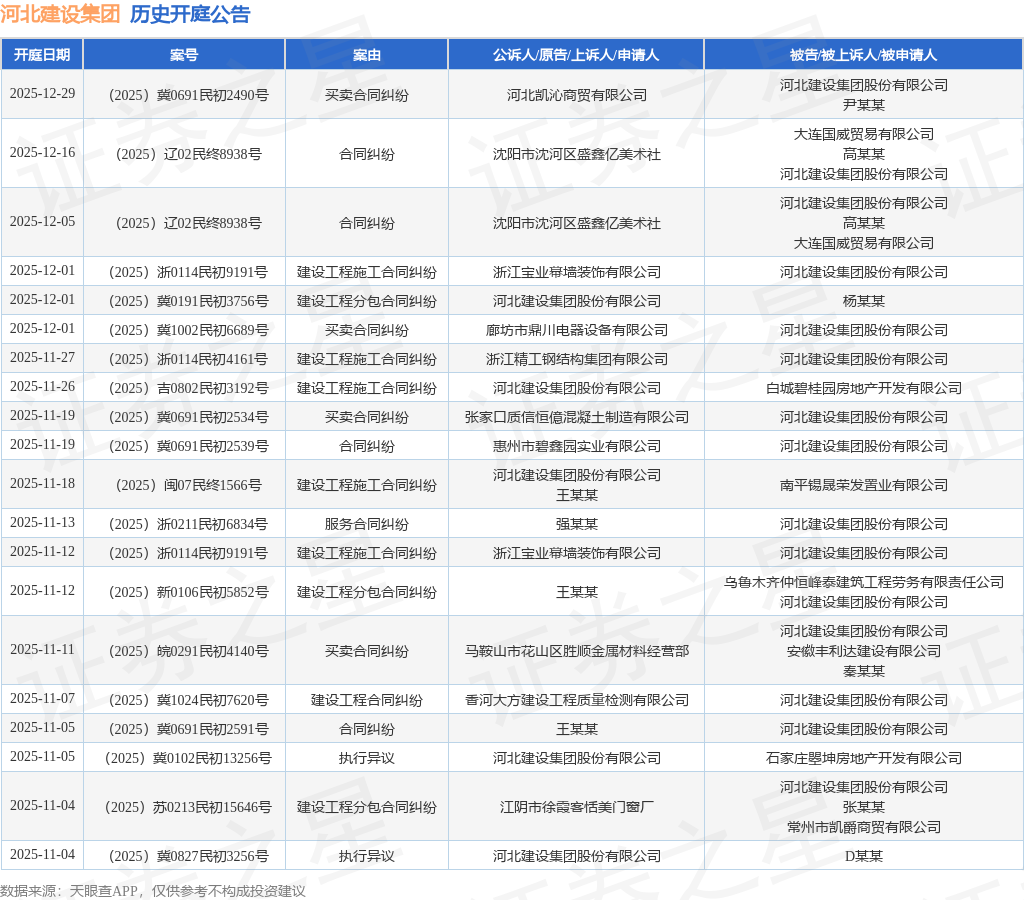Click case number 冀0691民初2539号
This screenshot has width=1024, height=900.
(x=188, y=446)
